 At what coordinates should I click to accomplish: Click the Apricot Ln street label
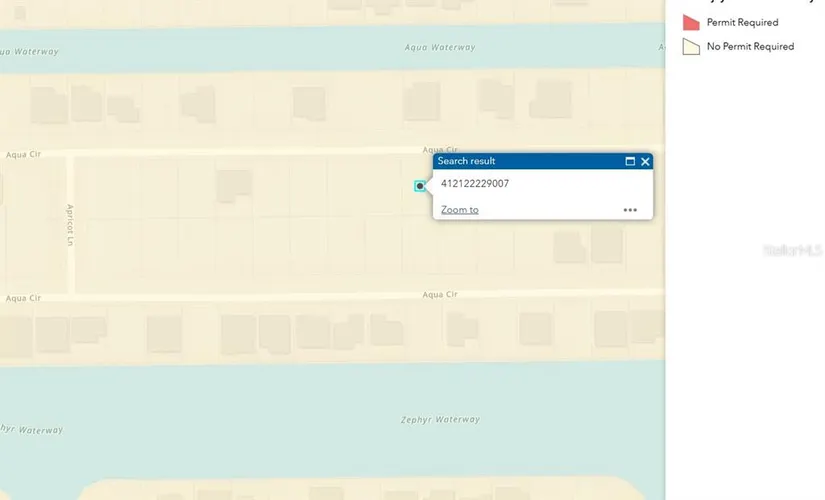pos(70,225)
